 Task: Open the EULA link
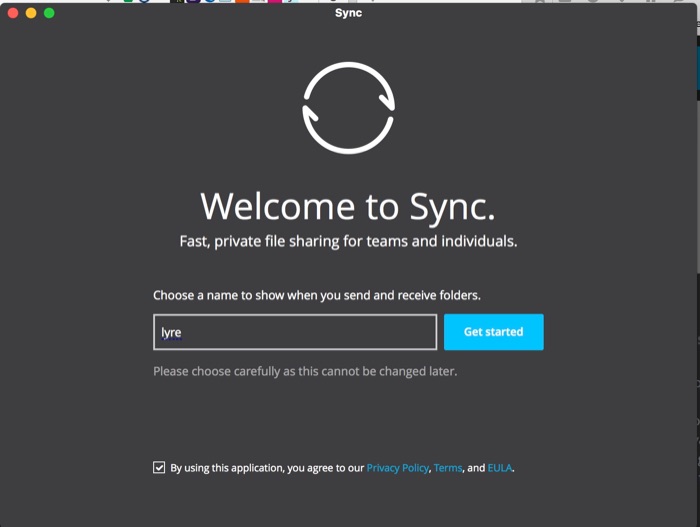(x=499, y=468)
